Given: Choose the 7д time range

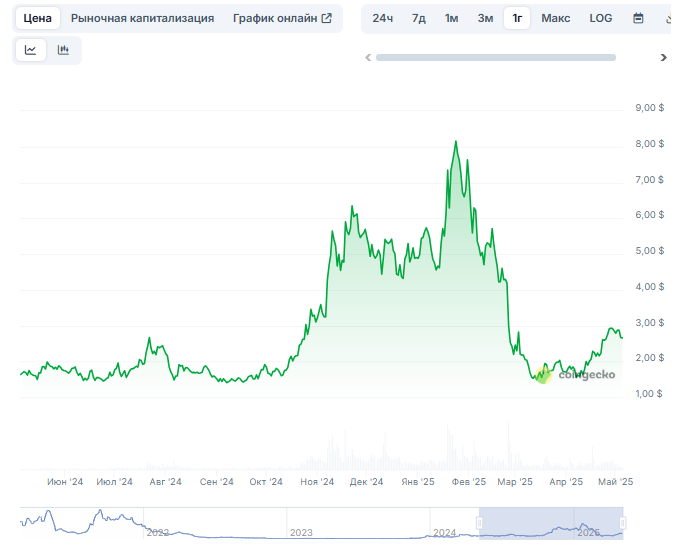Looking at the screenshot, I should 419,18.
